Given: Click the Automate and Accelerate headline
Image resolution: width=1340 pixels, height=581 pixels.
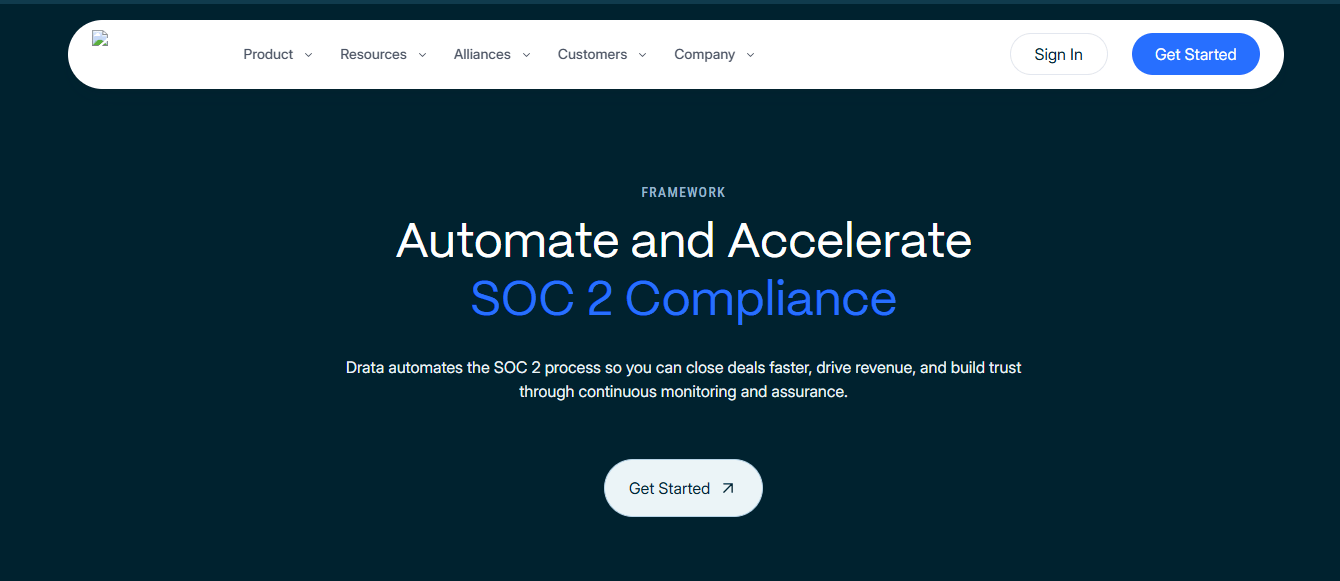Looking at the screenshot, I should point(684,241).
